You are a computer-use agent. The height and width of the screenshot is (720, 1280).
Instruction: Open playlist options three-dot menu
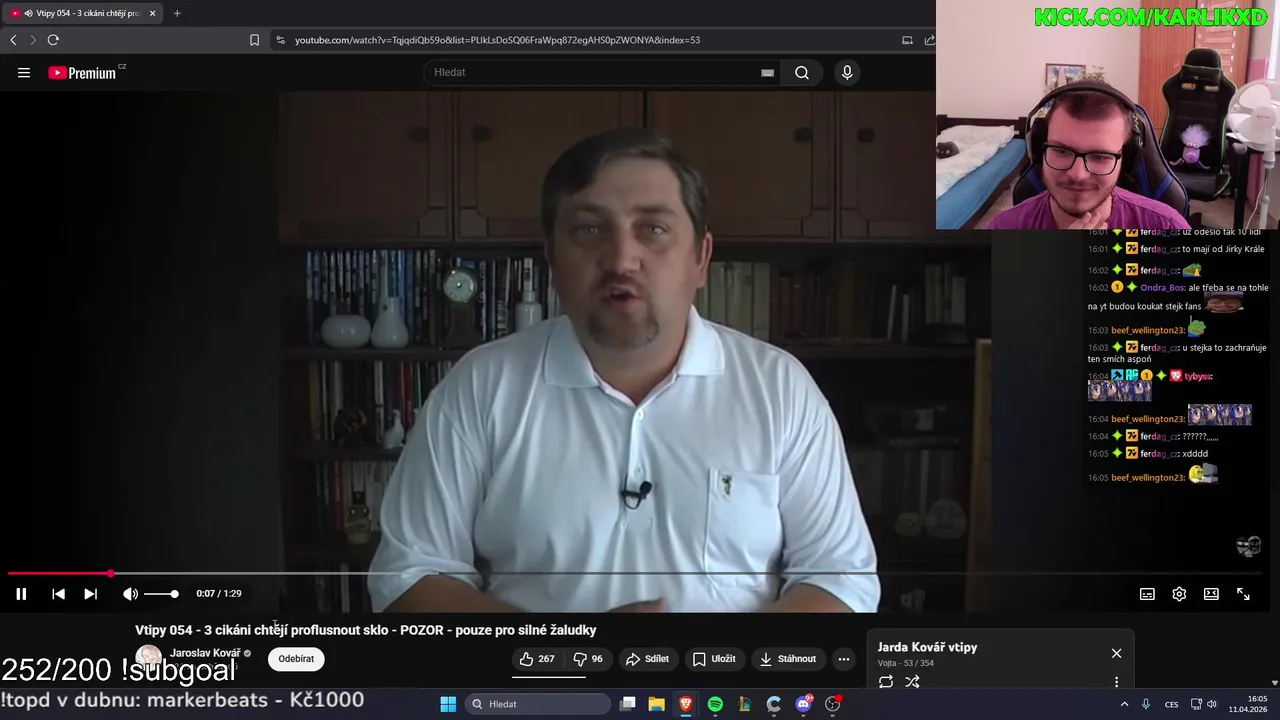[x=1116, y=682]
